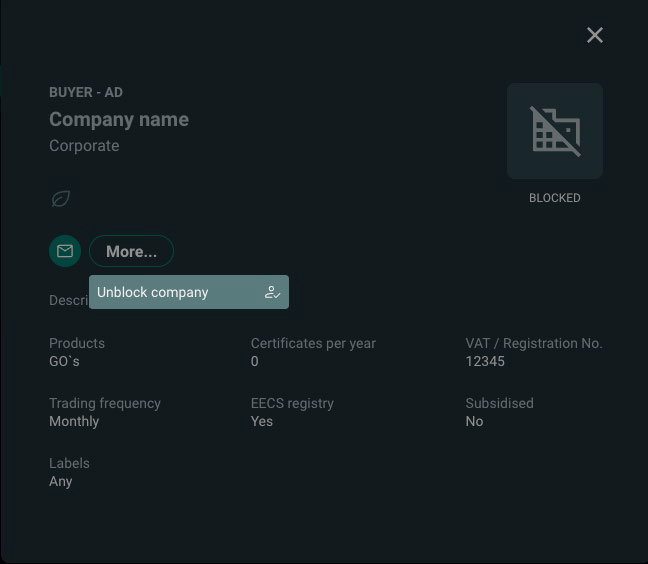Select Unblock company from the menu
This screenshot has width=648, height=564.
point(189,292)
